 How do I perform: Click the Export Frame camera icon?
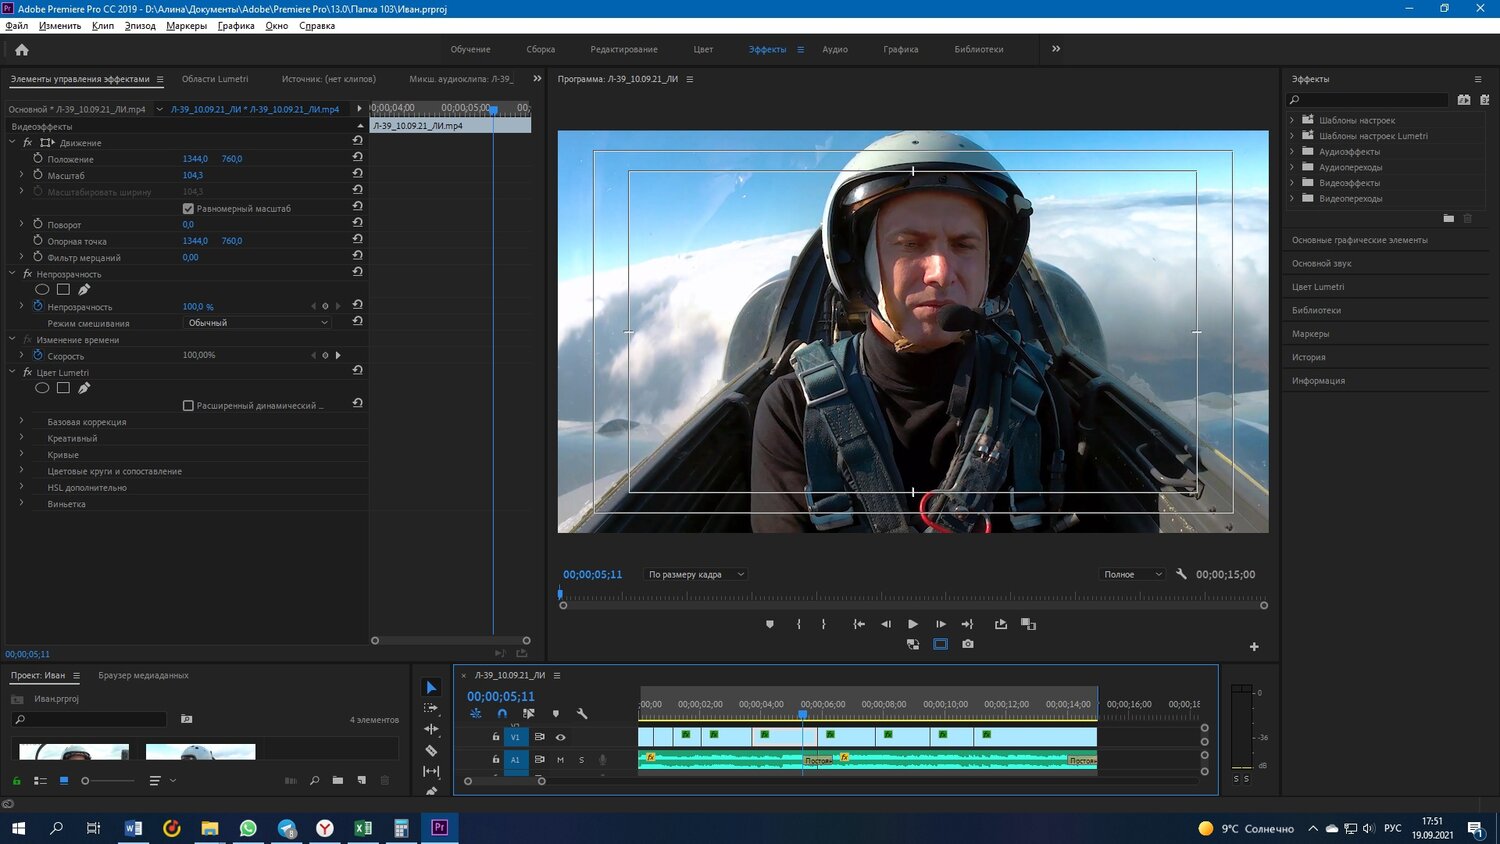[967, 644]
